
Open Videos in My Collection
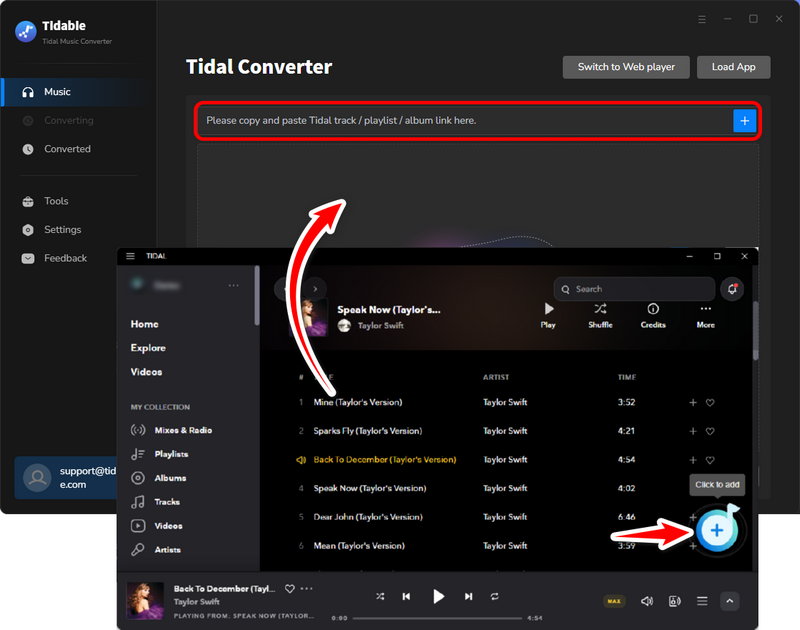[x=157, y=526]
